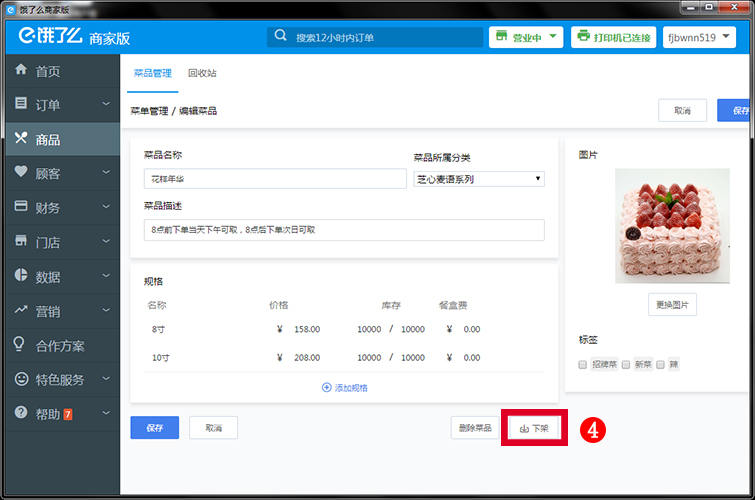Screen dimensions: 755x500
Task: Click the lightbulb icon for 合作方案
Action: click(x=21, y=345)
